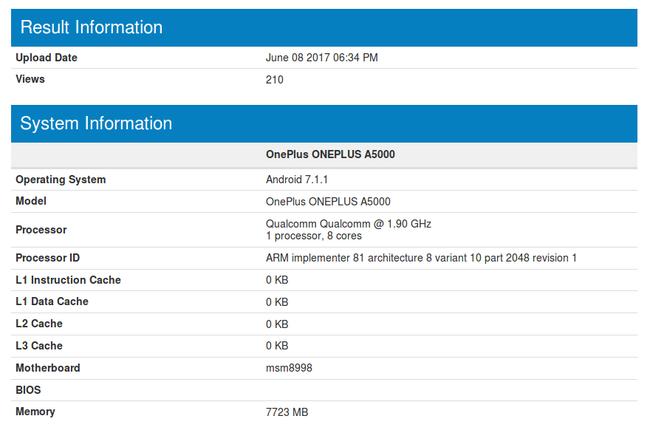Select the Qualcomm @ 1.90 GHz text

[348, 223]
